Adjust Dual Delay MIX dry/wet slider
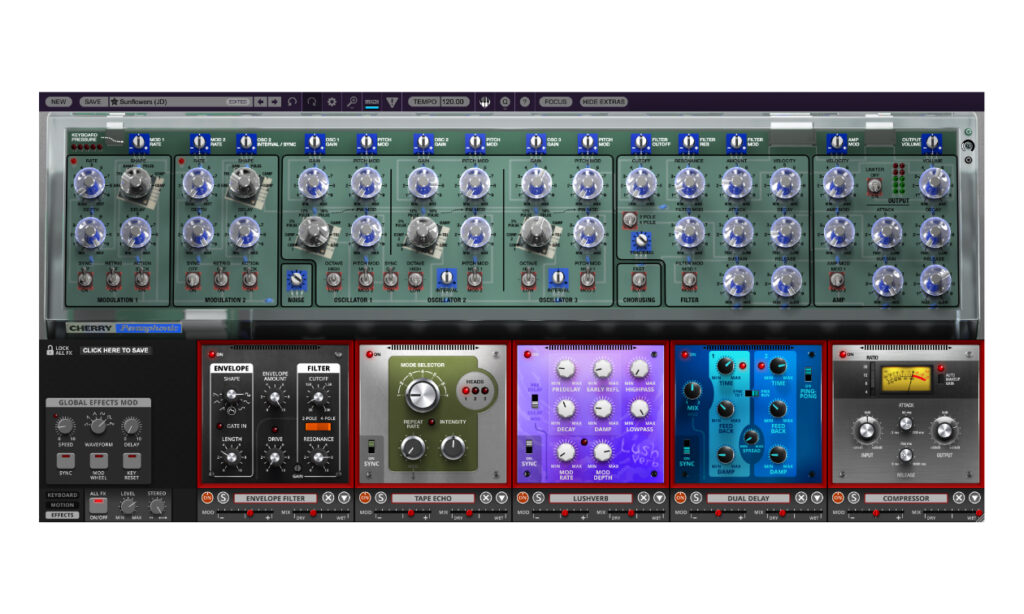The width and height of the screenshot is (1024, 614). (x=795, y=513)
